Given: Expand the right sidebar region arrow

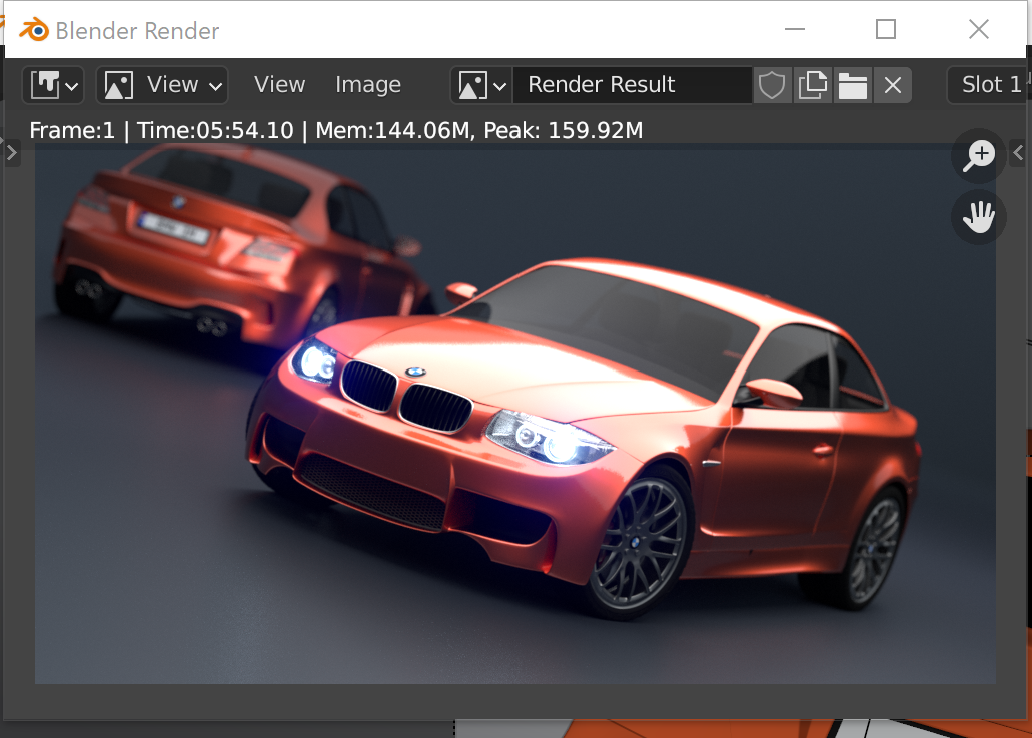Looking at the screenshot, I should 1018,153.
